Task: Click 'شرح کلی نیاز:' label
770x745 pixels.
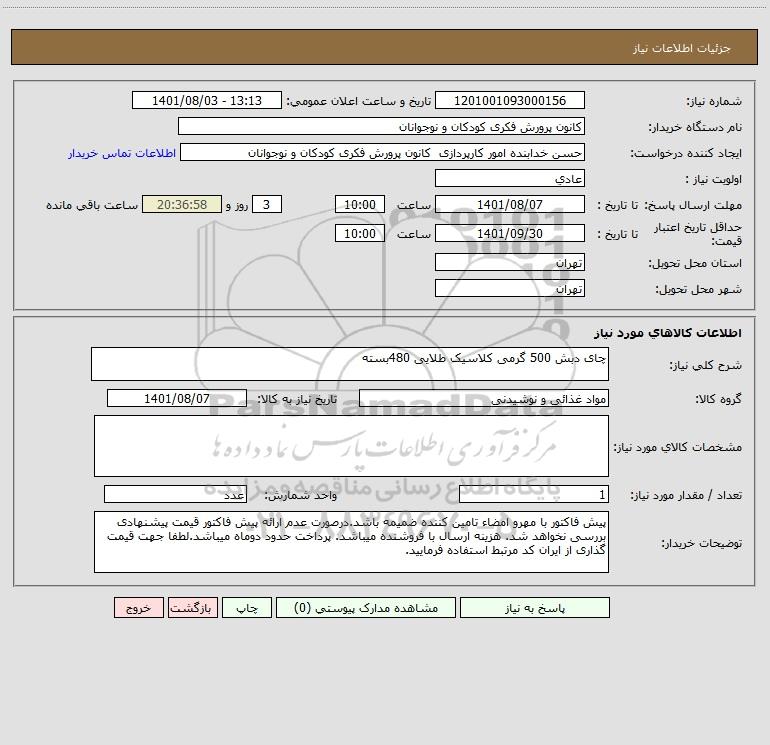Action: click(x=706, y=365)
